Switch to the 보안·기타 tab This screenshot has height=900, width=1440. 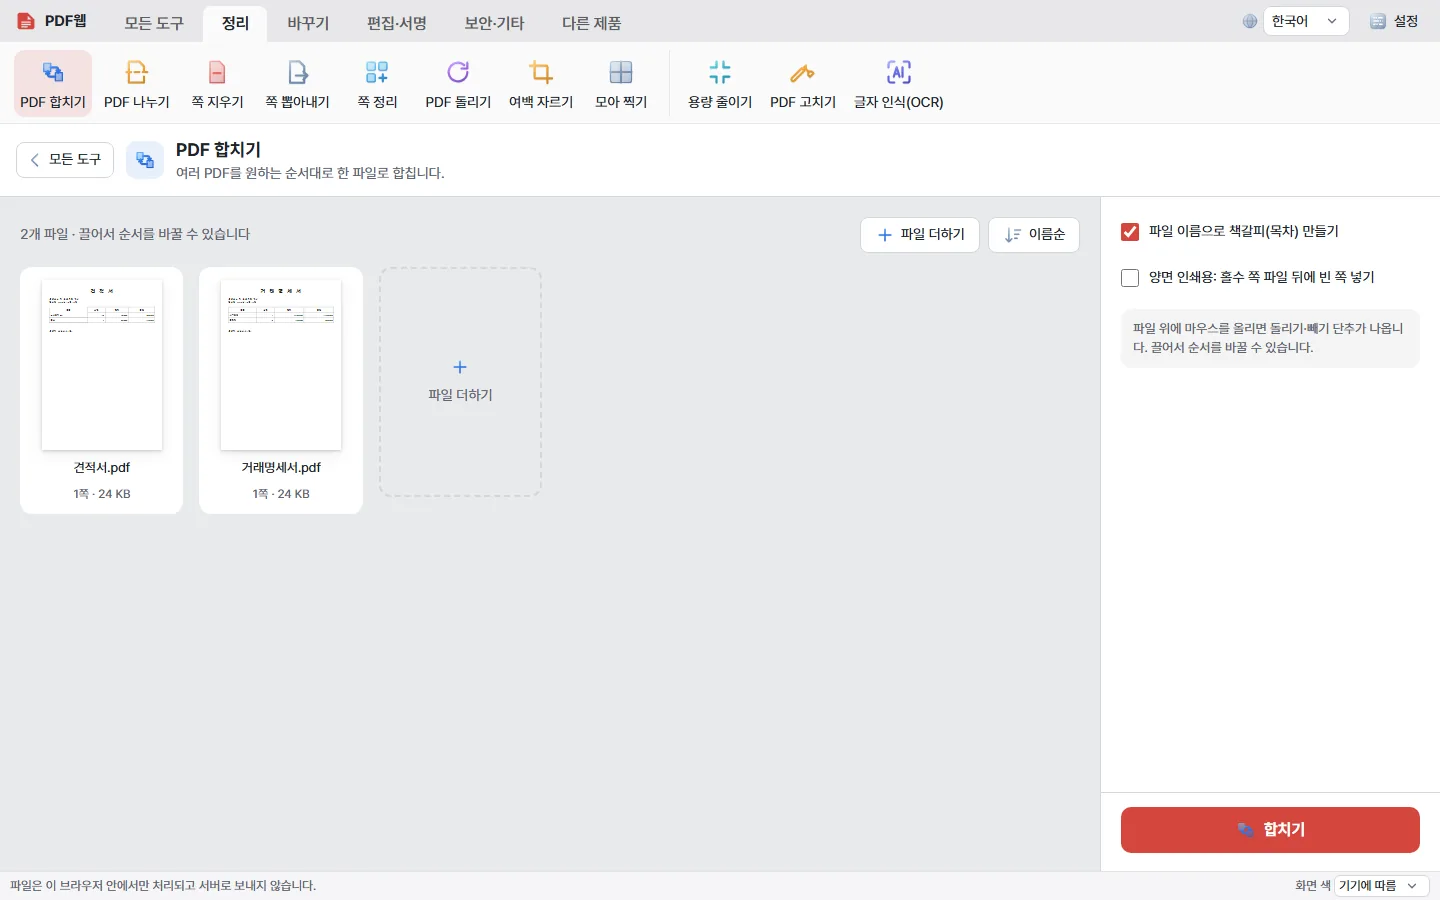pyautogui.click(x=494, y=23)
